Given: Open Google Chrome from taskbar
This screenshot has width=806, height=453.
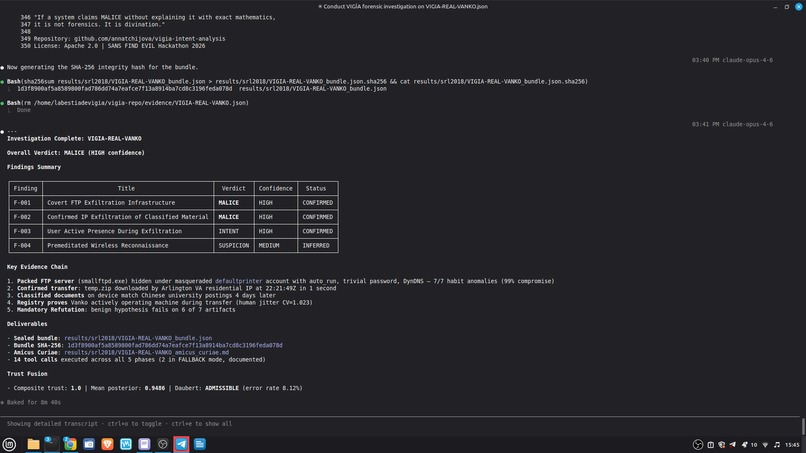Looking at the screenshot, I should [70, 444].
